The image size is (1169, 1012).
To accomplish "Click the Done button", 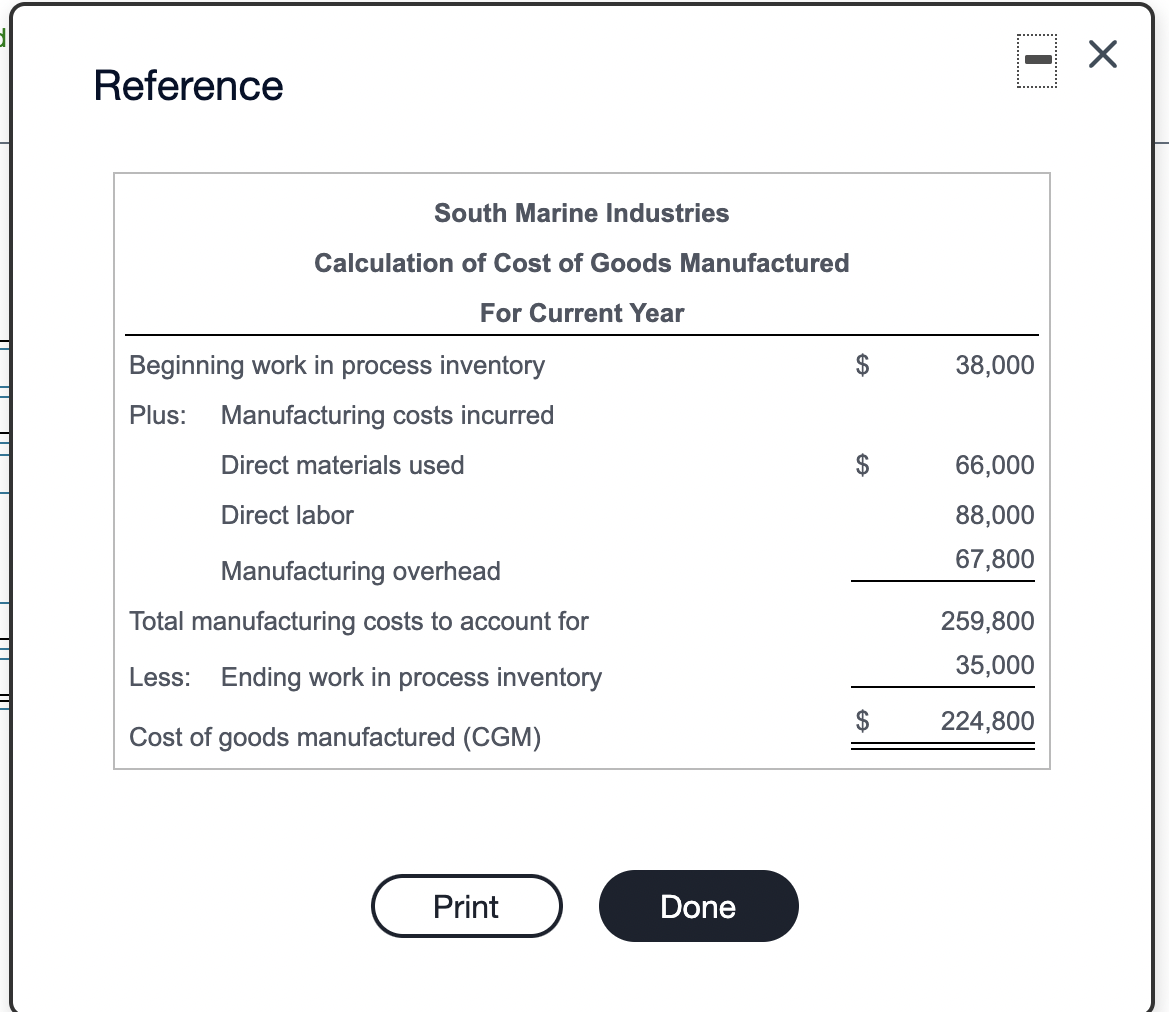I will coord(698,906).
